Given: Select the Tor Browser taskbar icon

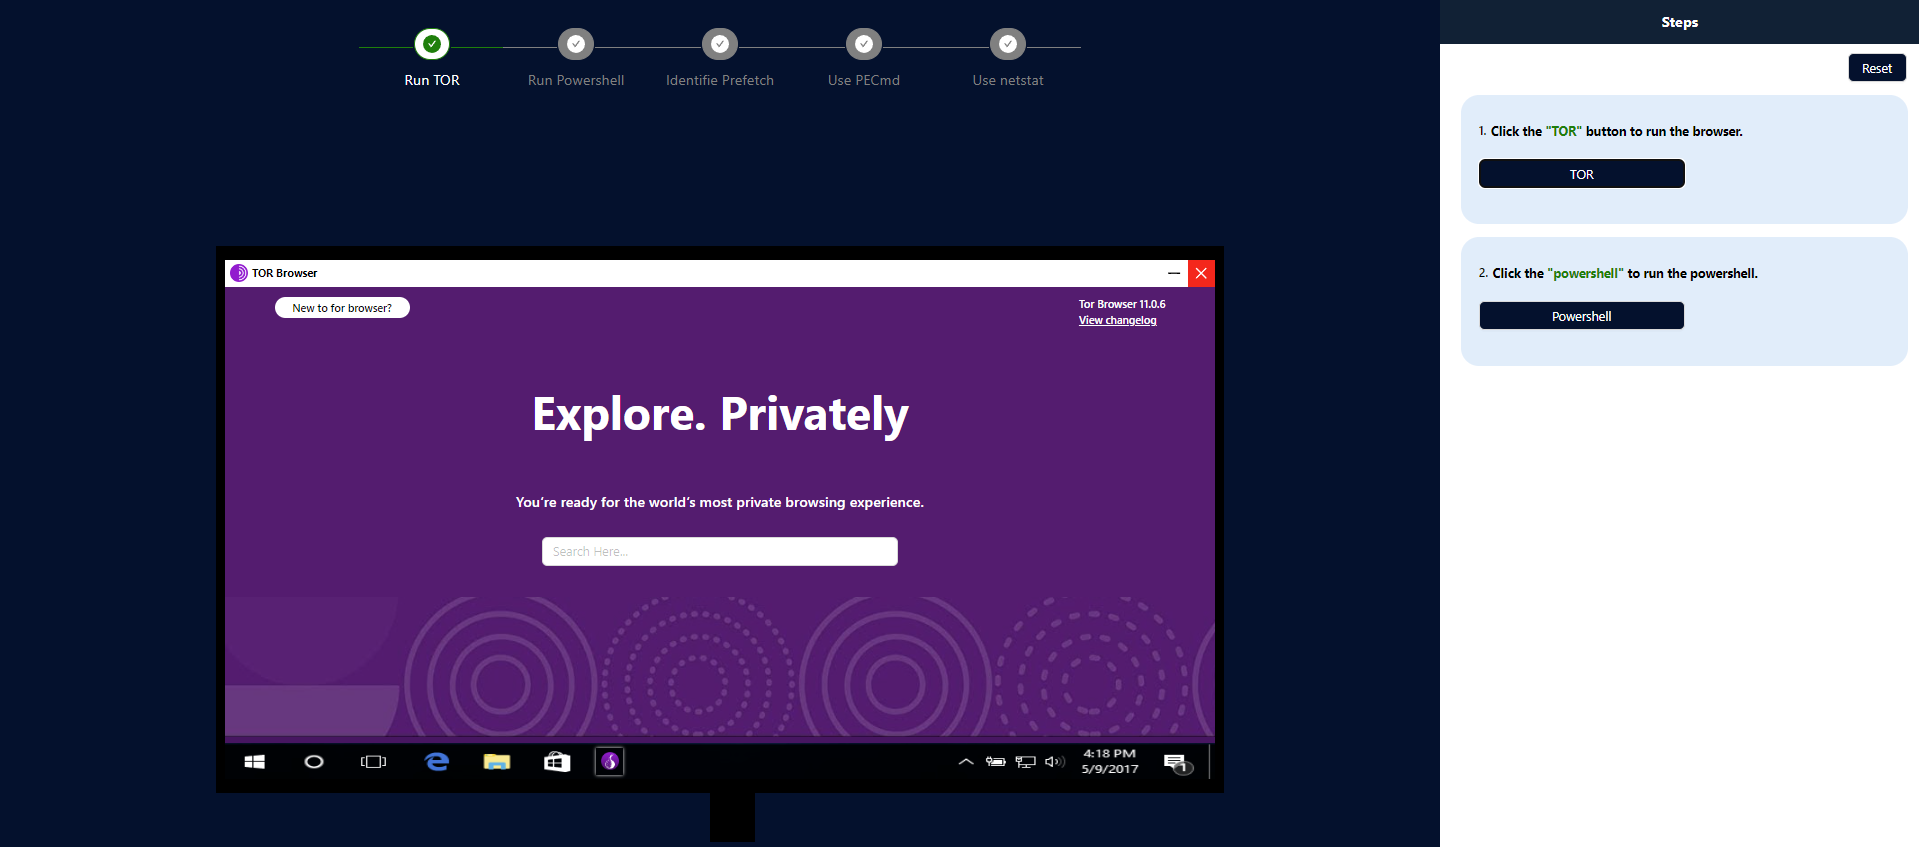Looking at the screenshot, I should (610, 762).
